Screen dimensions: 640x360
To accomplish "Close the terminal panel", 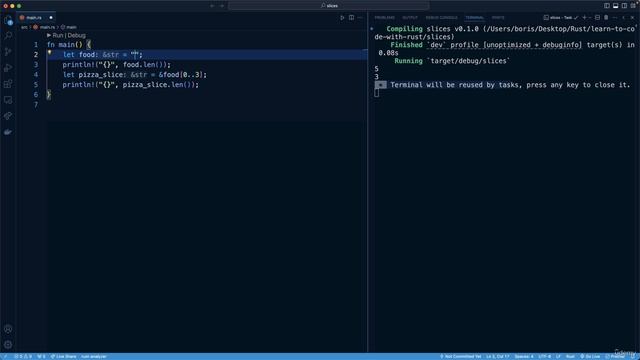I will 632,18.
